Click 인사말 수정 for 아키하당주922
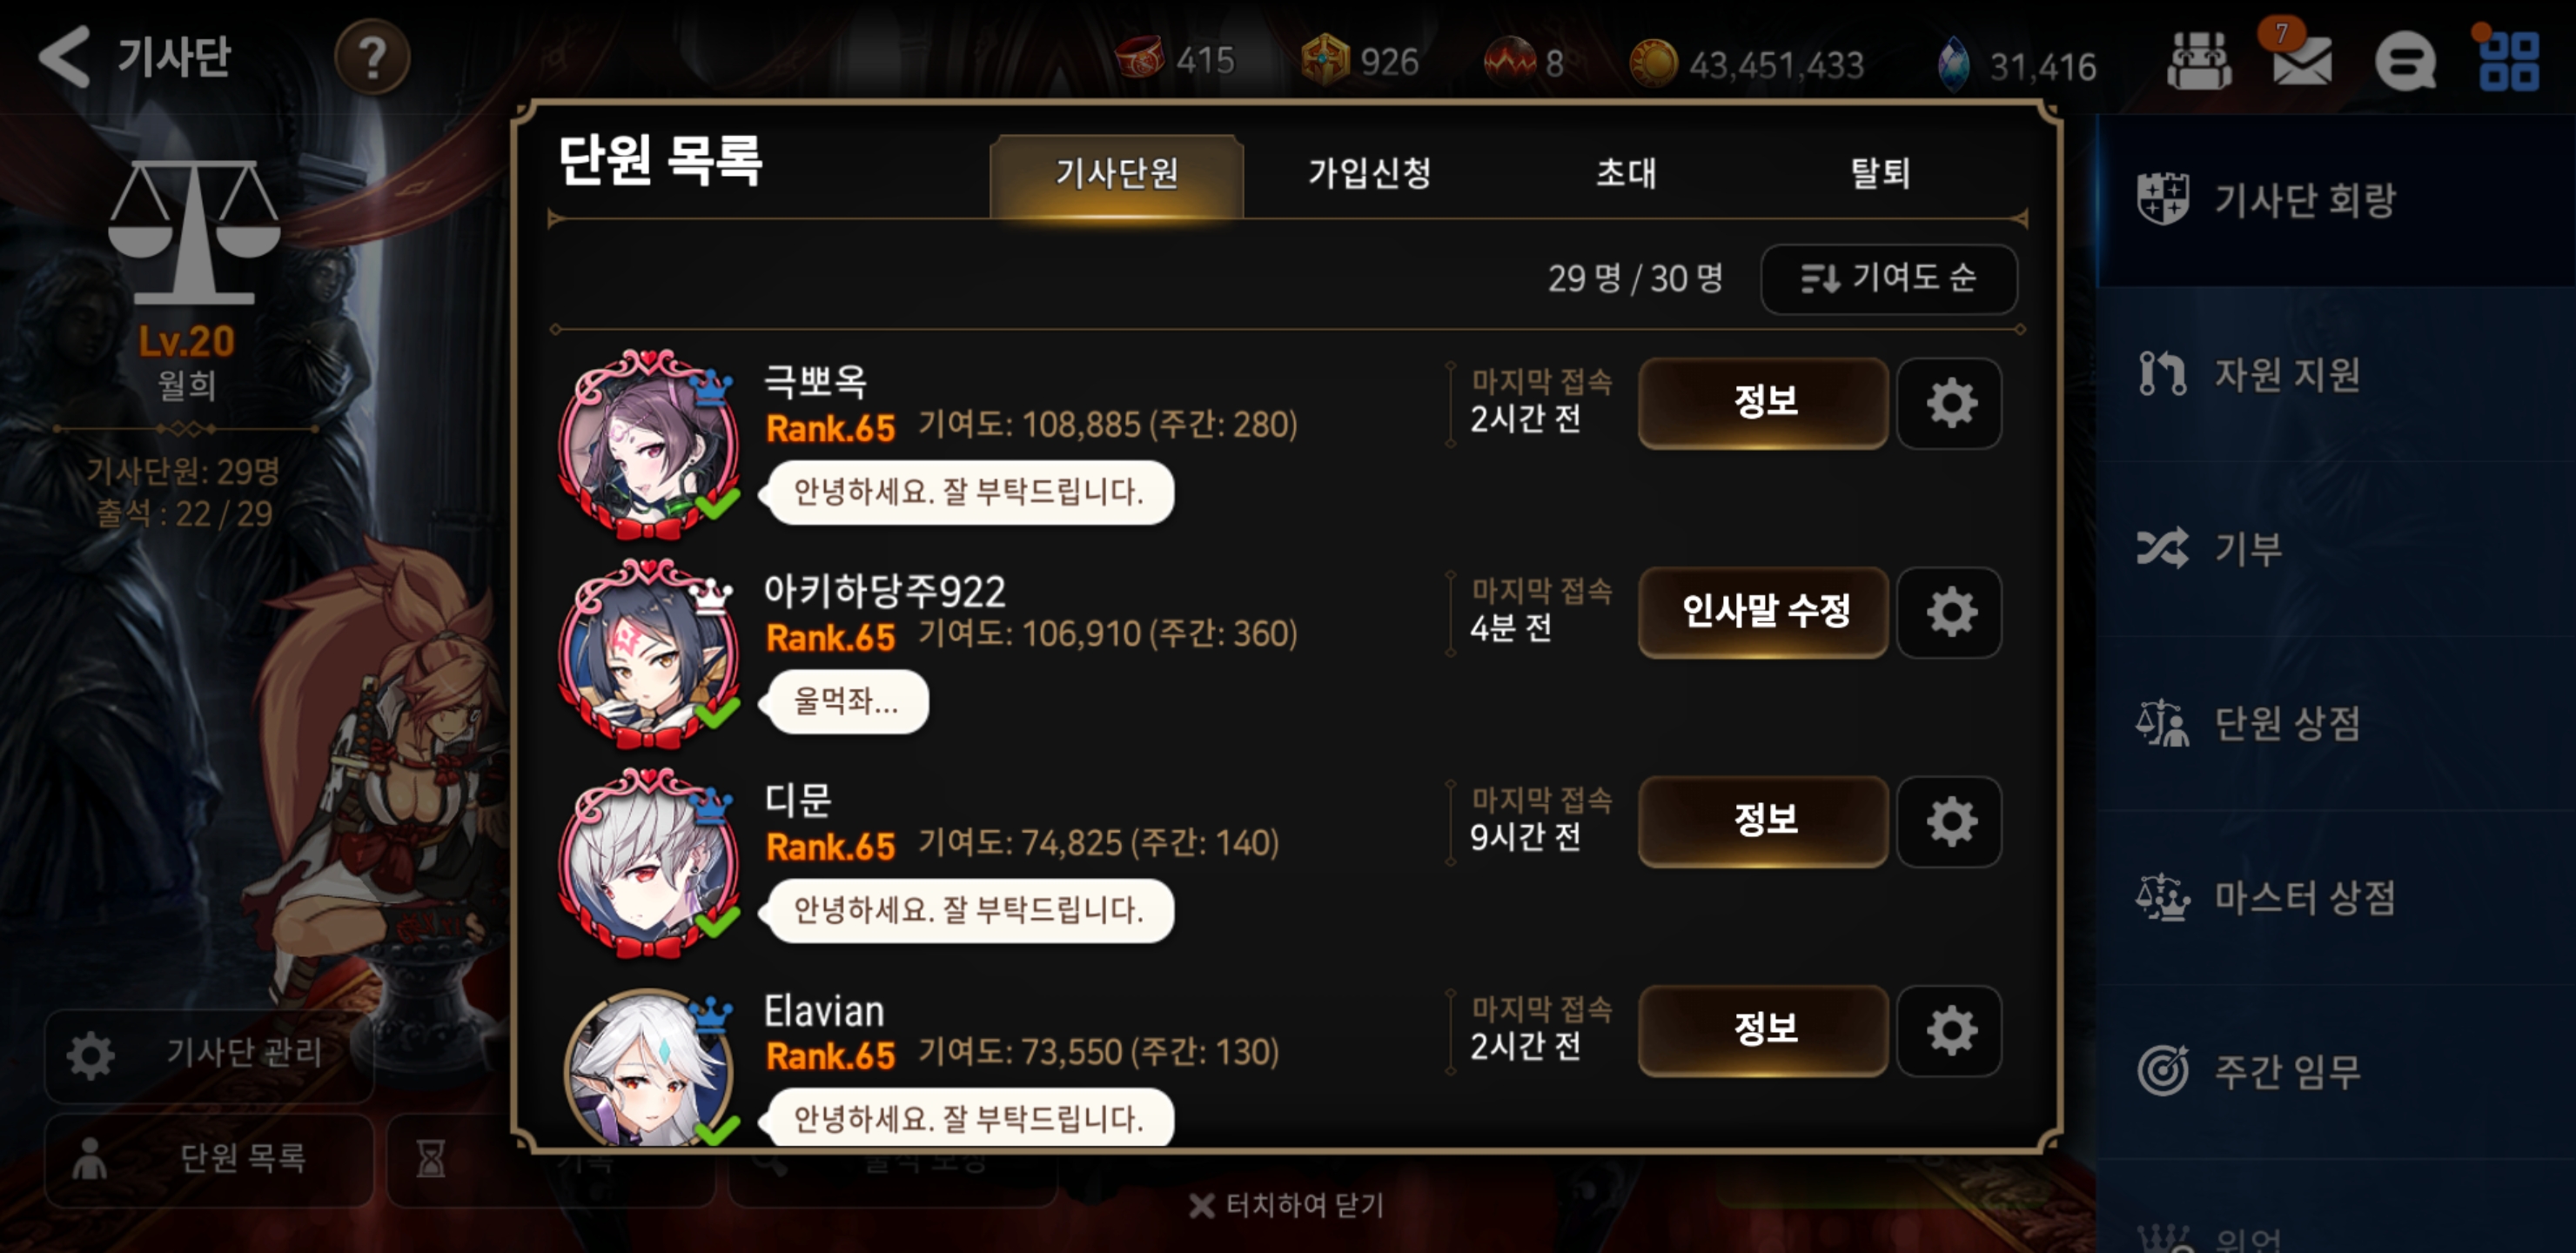2576x1253 pixels. (1764, 612)
